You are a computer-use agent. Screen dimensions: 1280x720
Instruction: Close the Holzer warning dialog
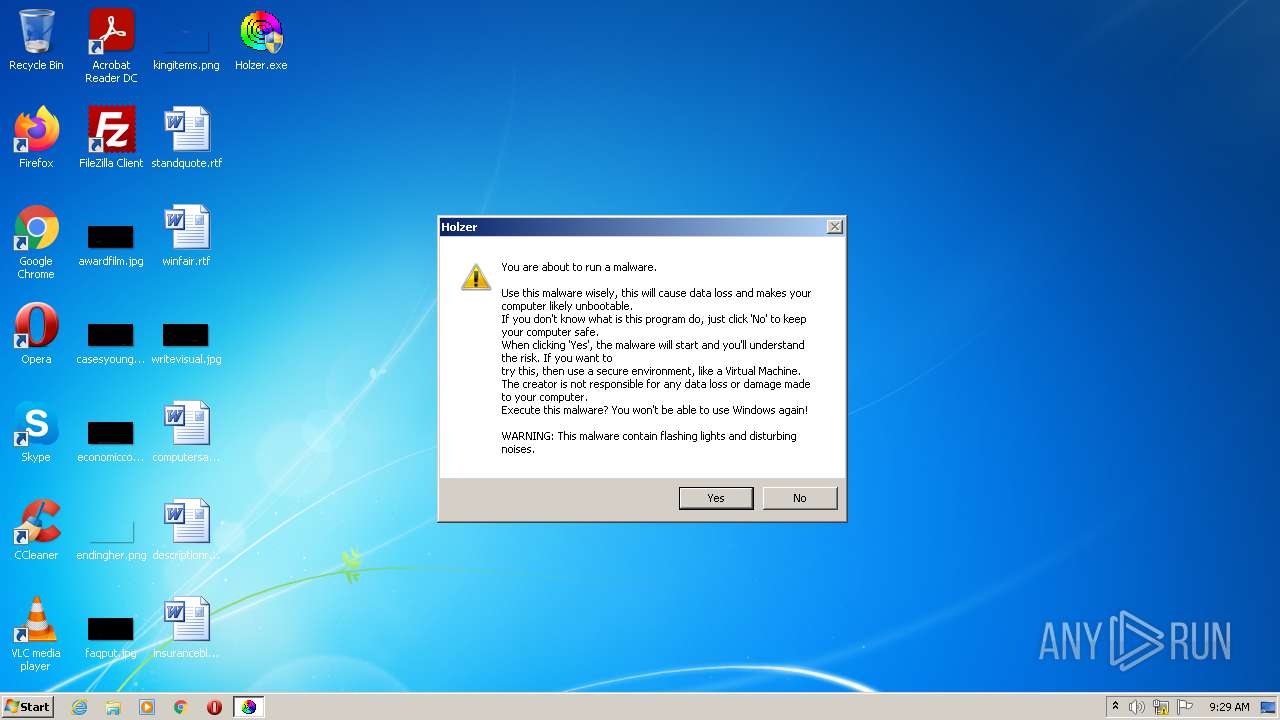click(835, 227)
